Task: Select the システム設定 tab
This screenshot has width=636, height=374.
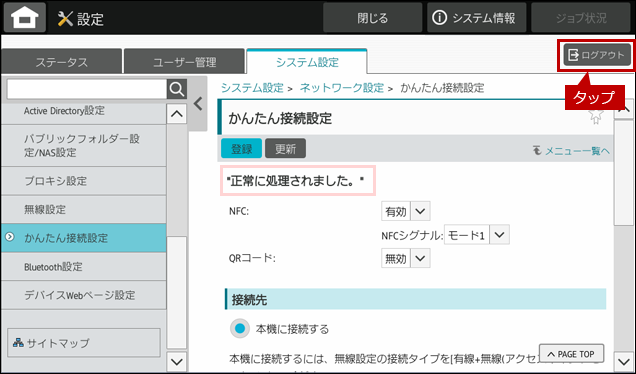Action: [x=307, y=62]
